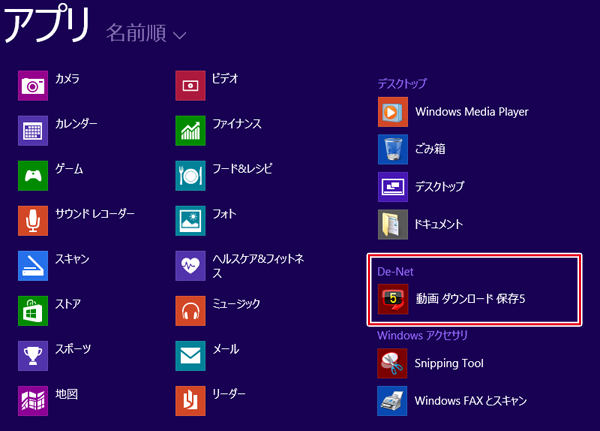Click the ミュージック app name text
Viewport: 600px width, 431px height.
click(x=236, y=304)
